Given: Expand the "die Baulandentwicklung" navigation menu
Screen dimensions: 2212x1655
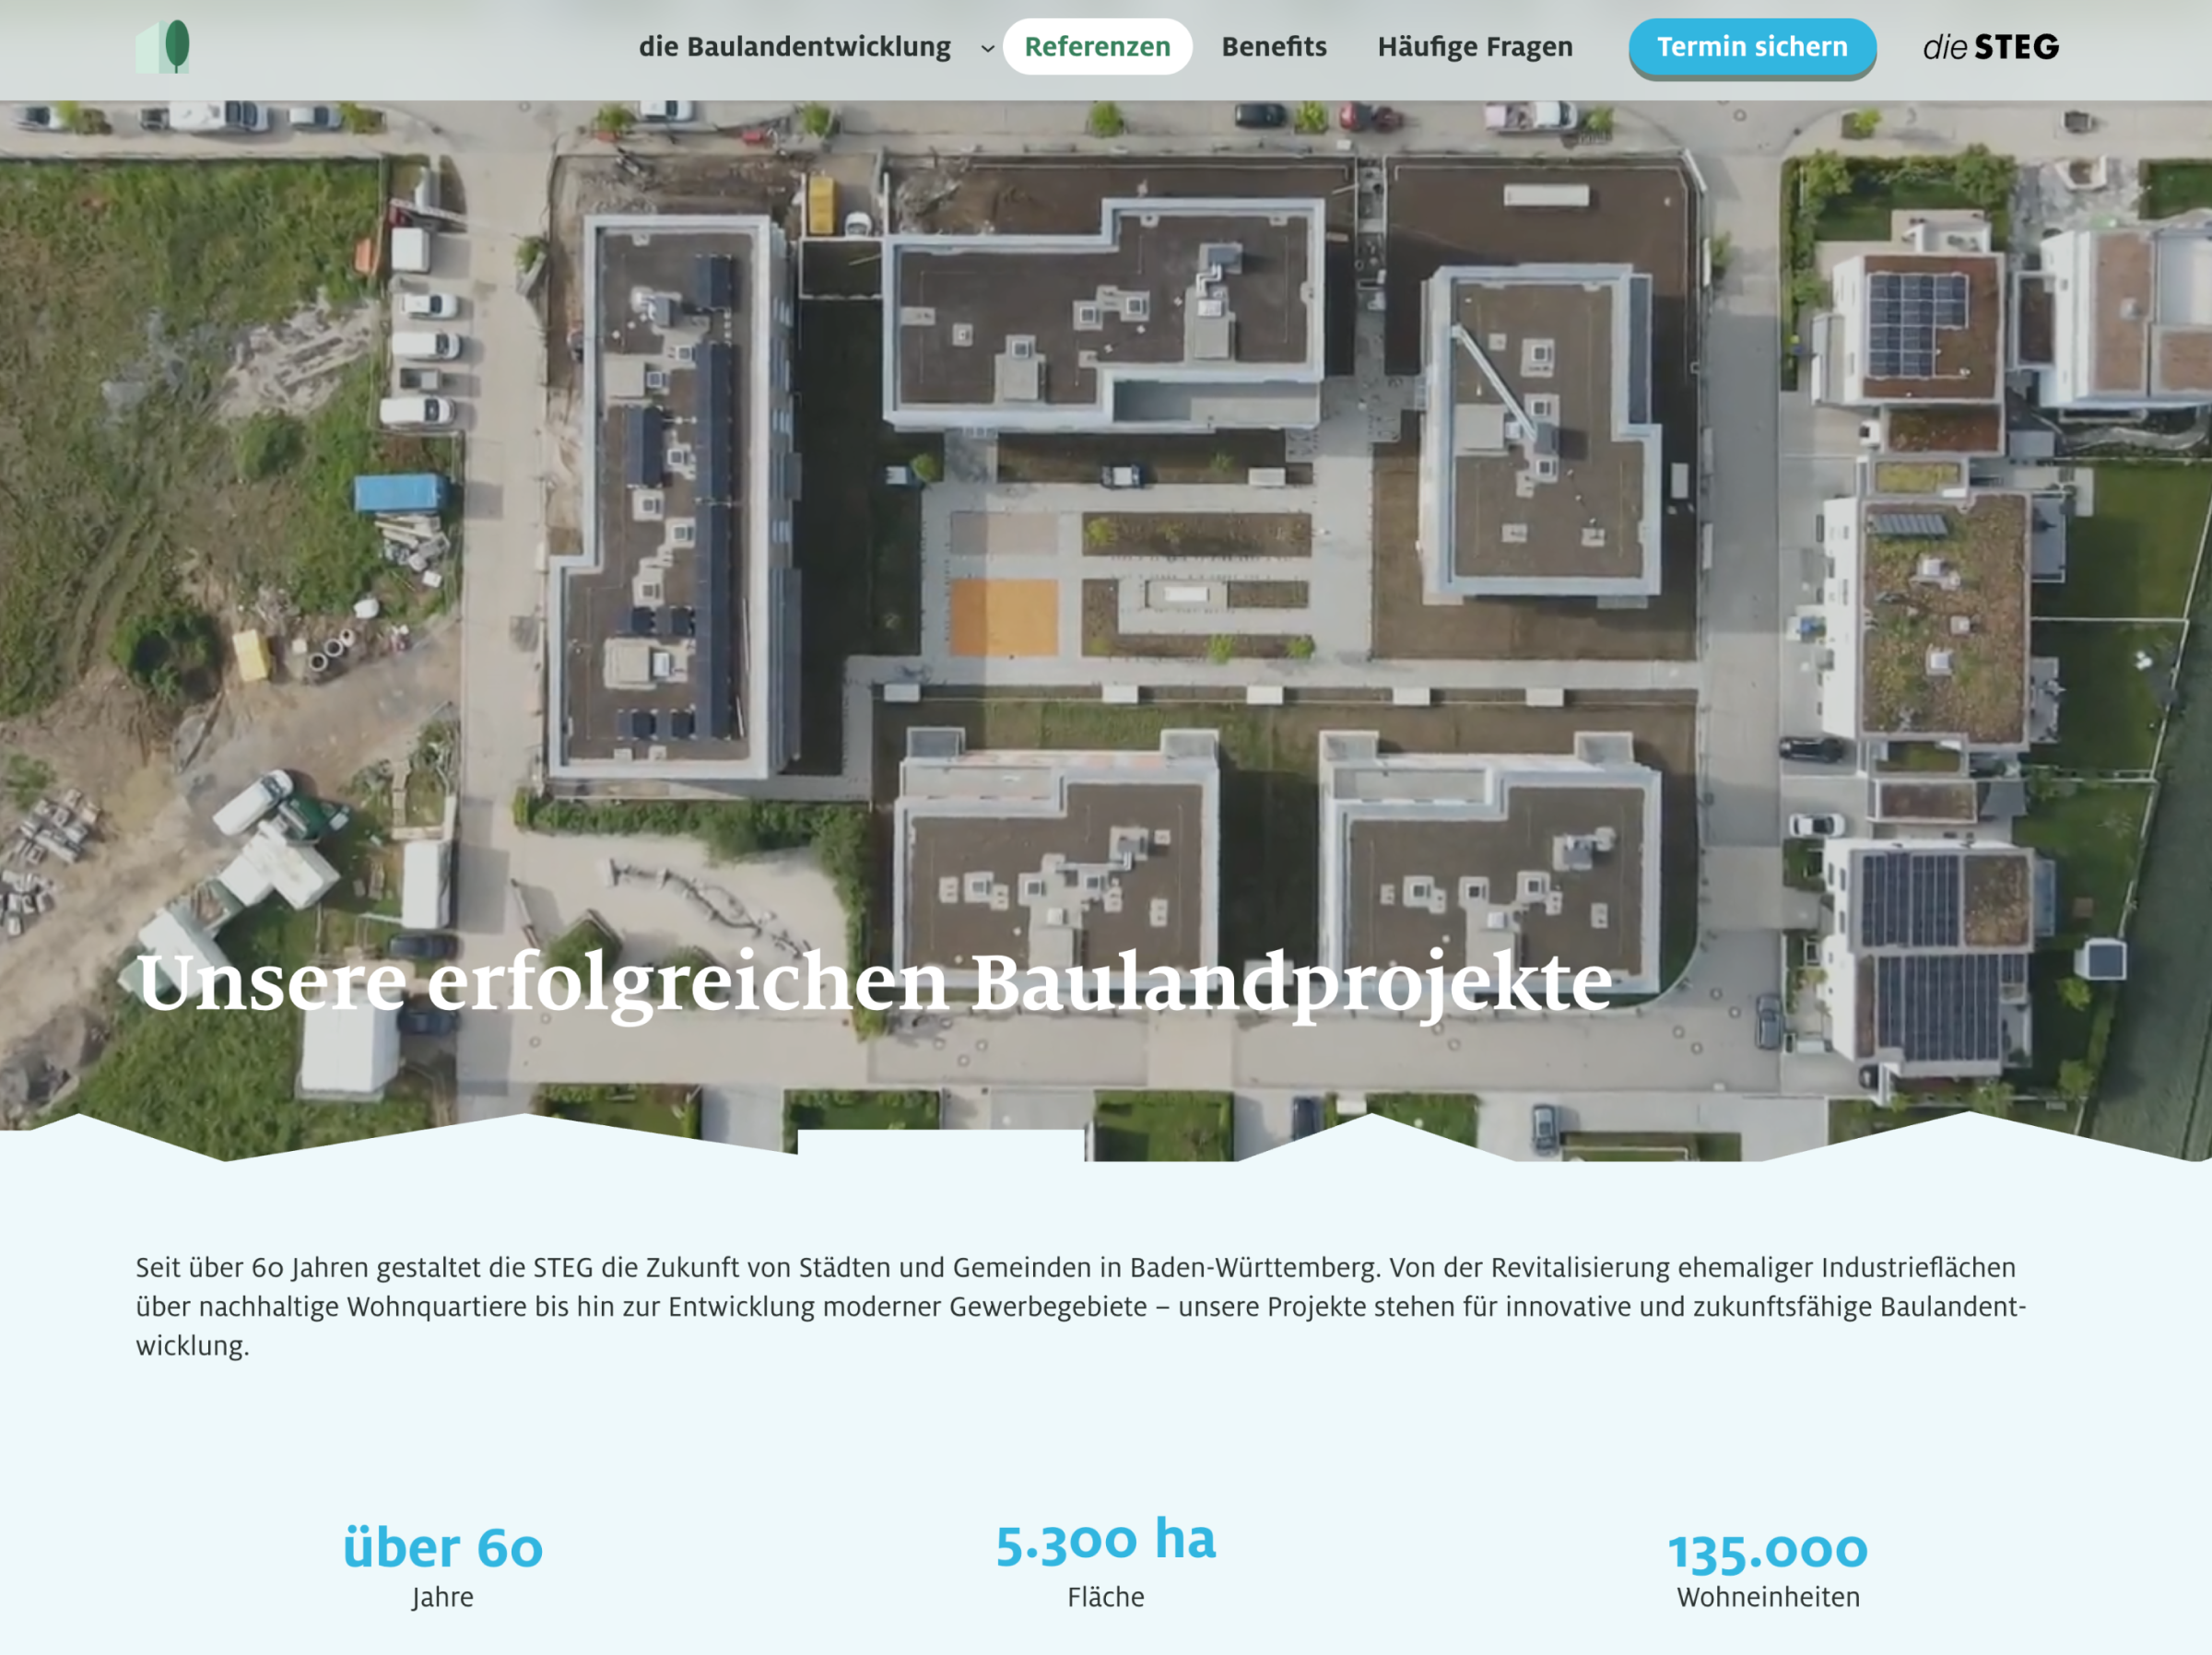Looking at the screenshot, I should 797,46.
